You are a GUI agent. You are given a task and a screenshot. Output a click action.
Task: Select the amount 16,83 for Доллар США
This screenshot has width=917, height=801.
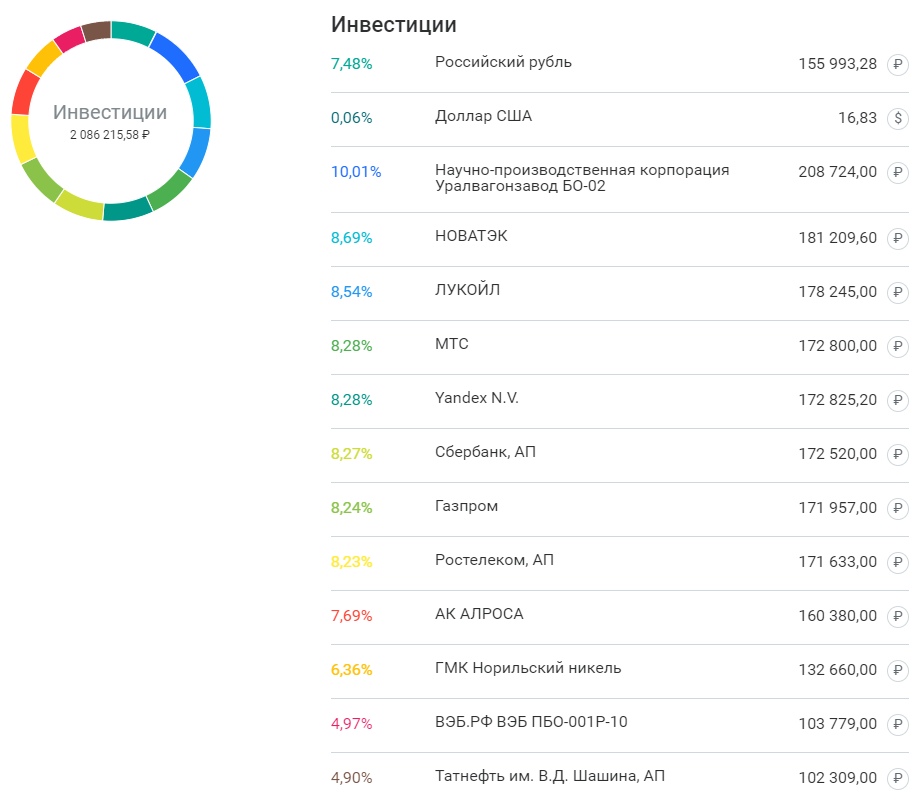point(857,118)
